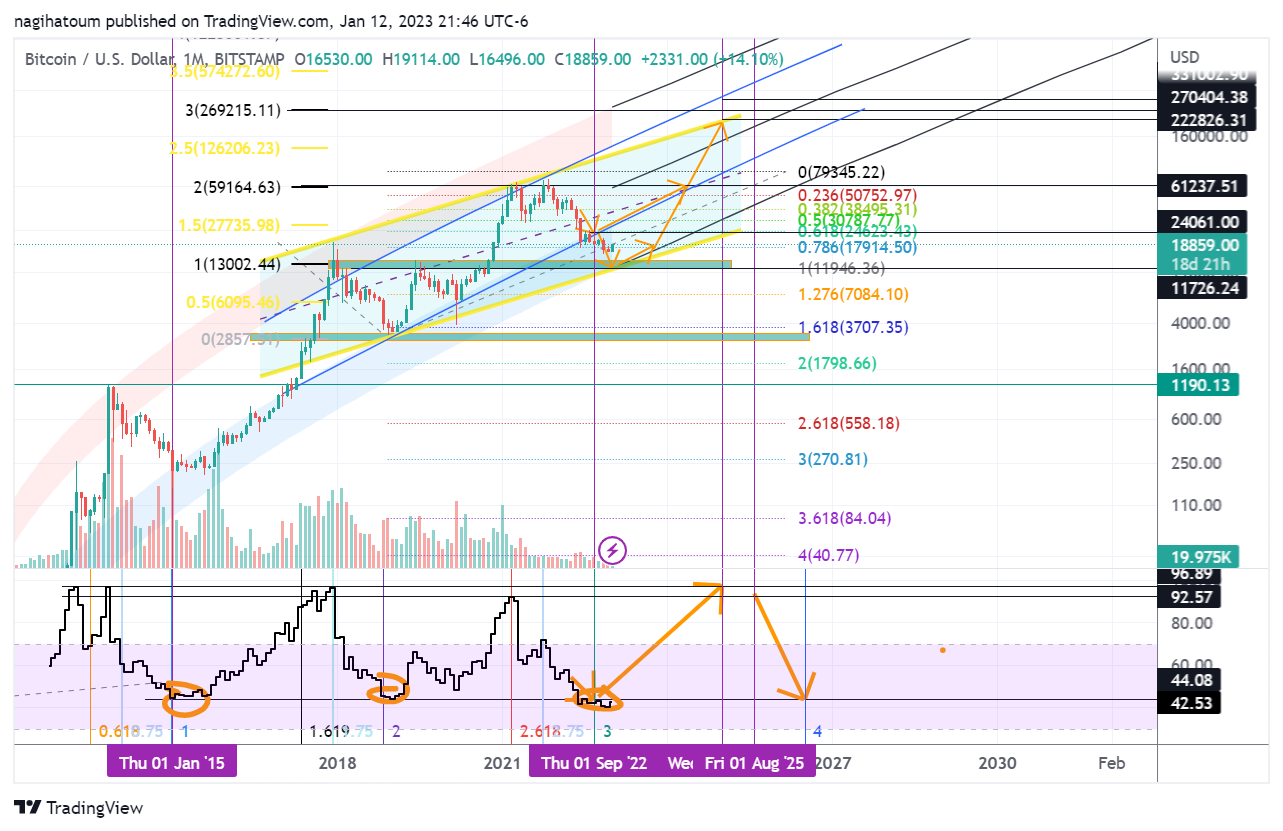The image size is (1283, 831).
Task: Click the blue retracement label '0.786(17914.50)'
Action: pos(857,247)
